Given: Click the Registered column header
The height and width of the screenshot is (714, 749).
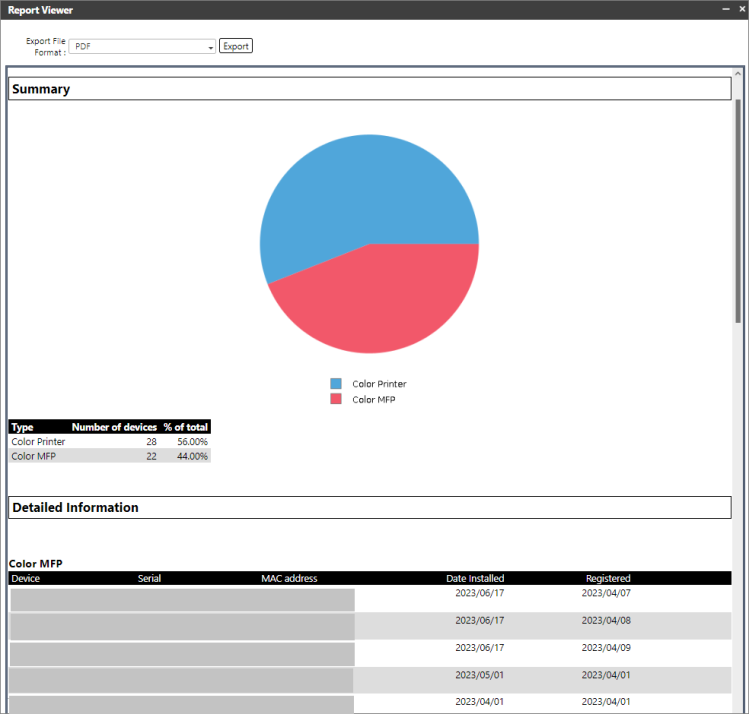Looking at the screenshot, I should [608, 578].
